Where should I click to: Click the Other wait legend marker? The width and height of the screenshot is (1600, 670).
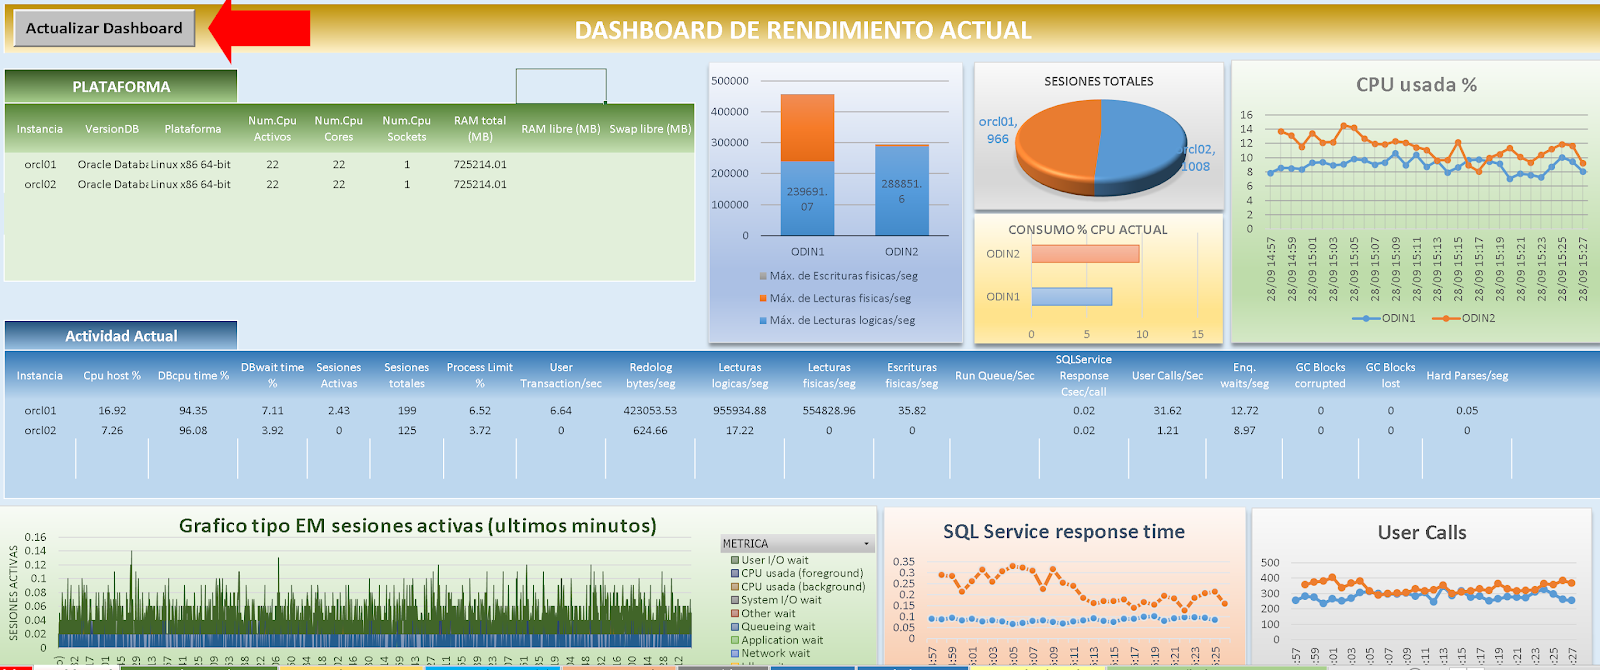point(735,613)
